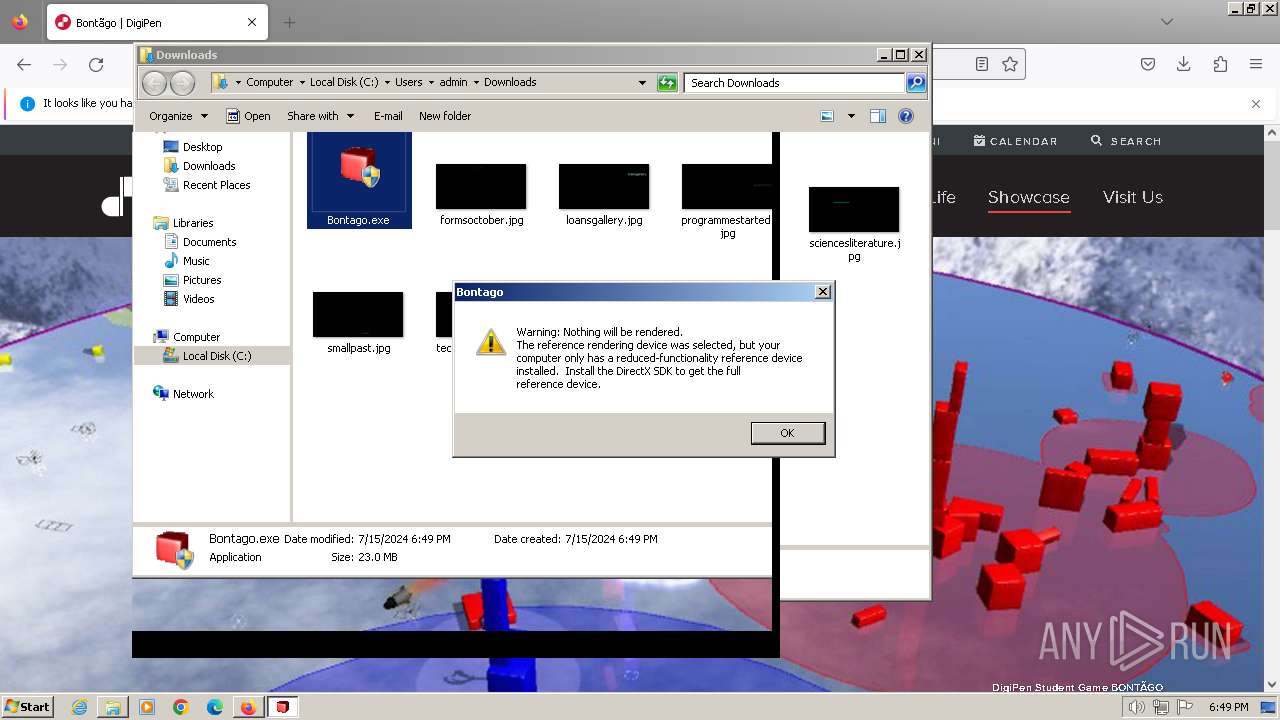Dismiss Firefox notification bar
Screen dimensions: 1280x720
pyautogui.click(x=1256, y=103)
